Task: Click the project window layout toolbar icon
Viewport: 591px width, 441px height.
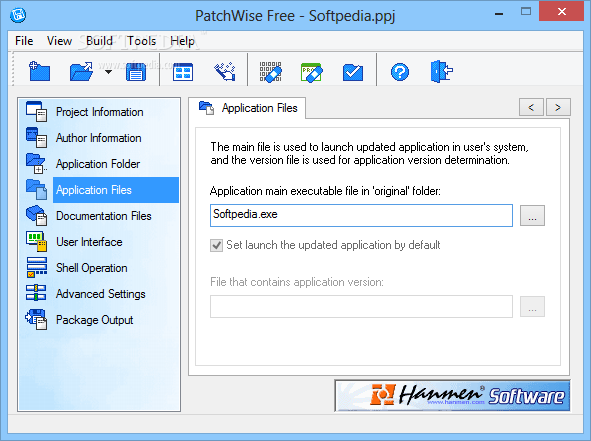Action: (183, 72)
